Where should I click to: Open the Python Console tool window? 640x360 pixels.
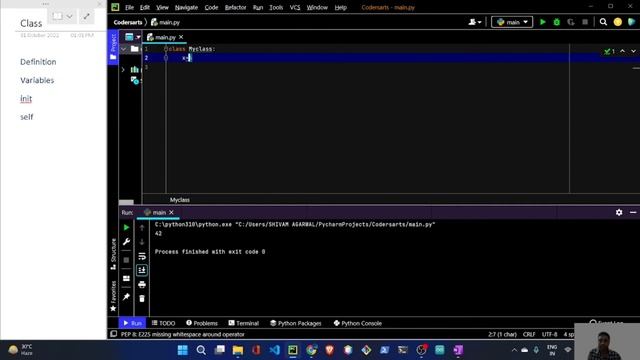point(358,323)
